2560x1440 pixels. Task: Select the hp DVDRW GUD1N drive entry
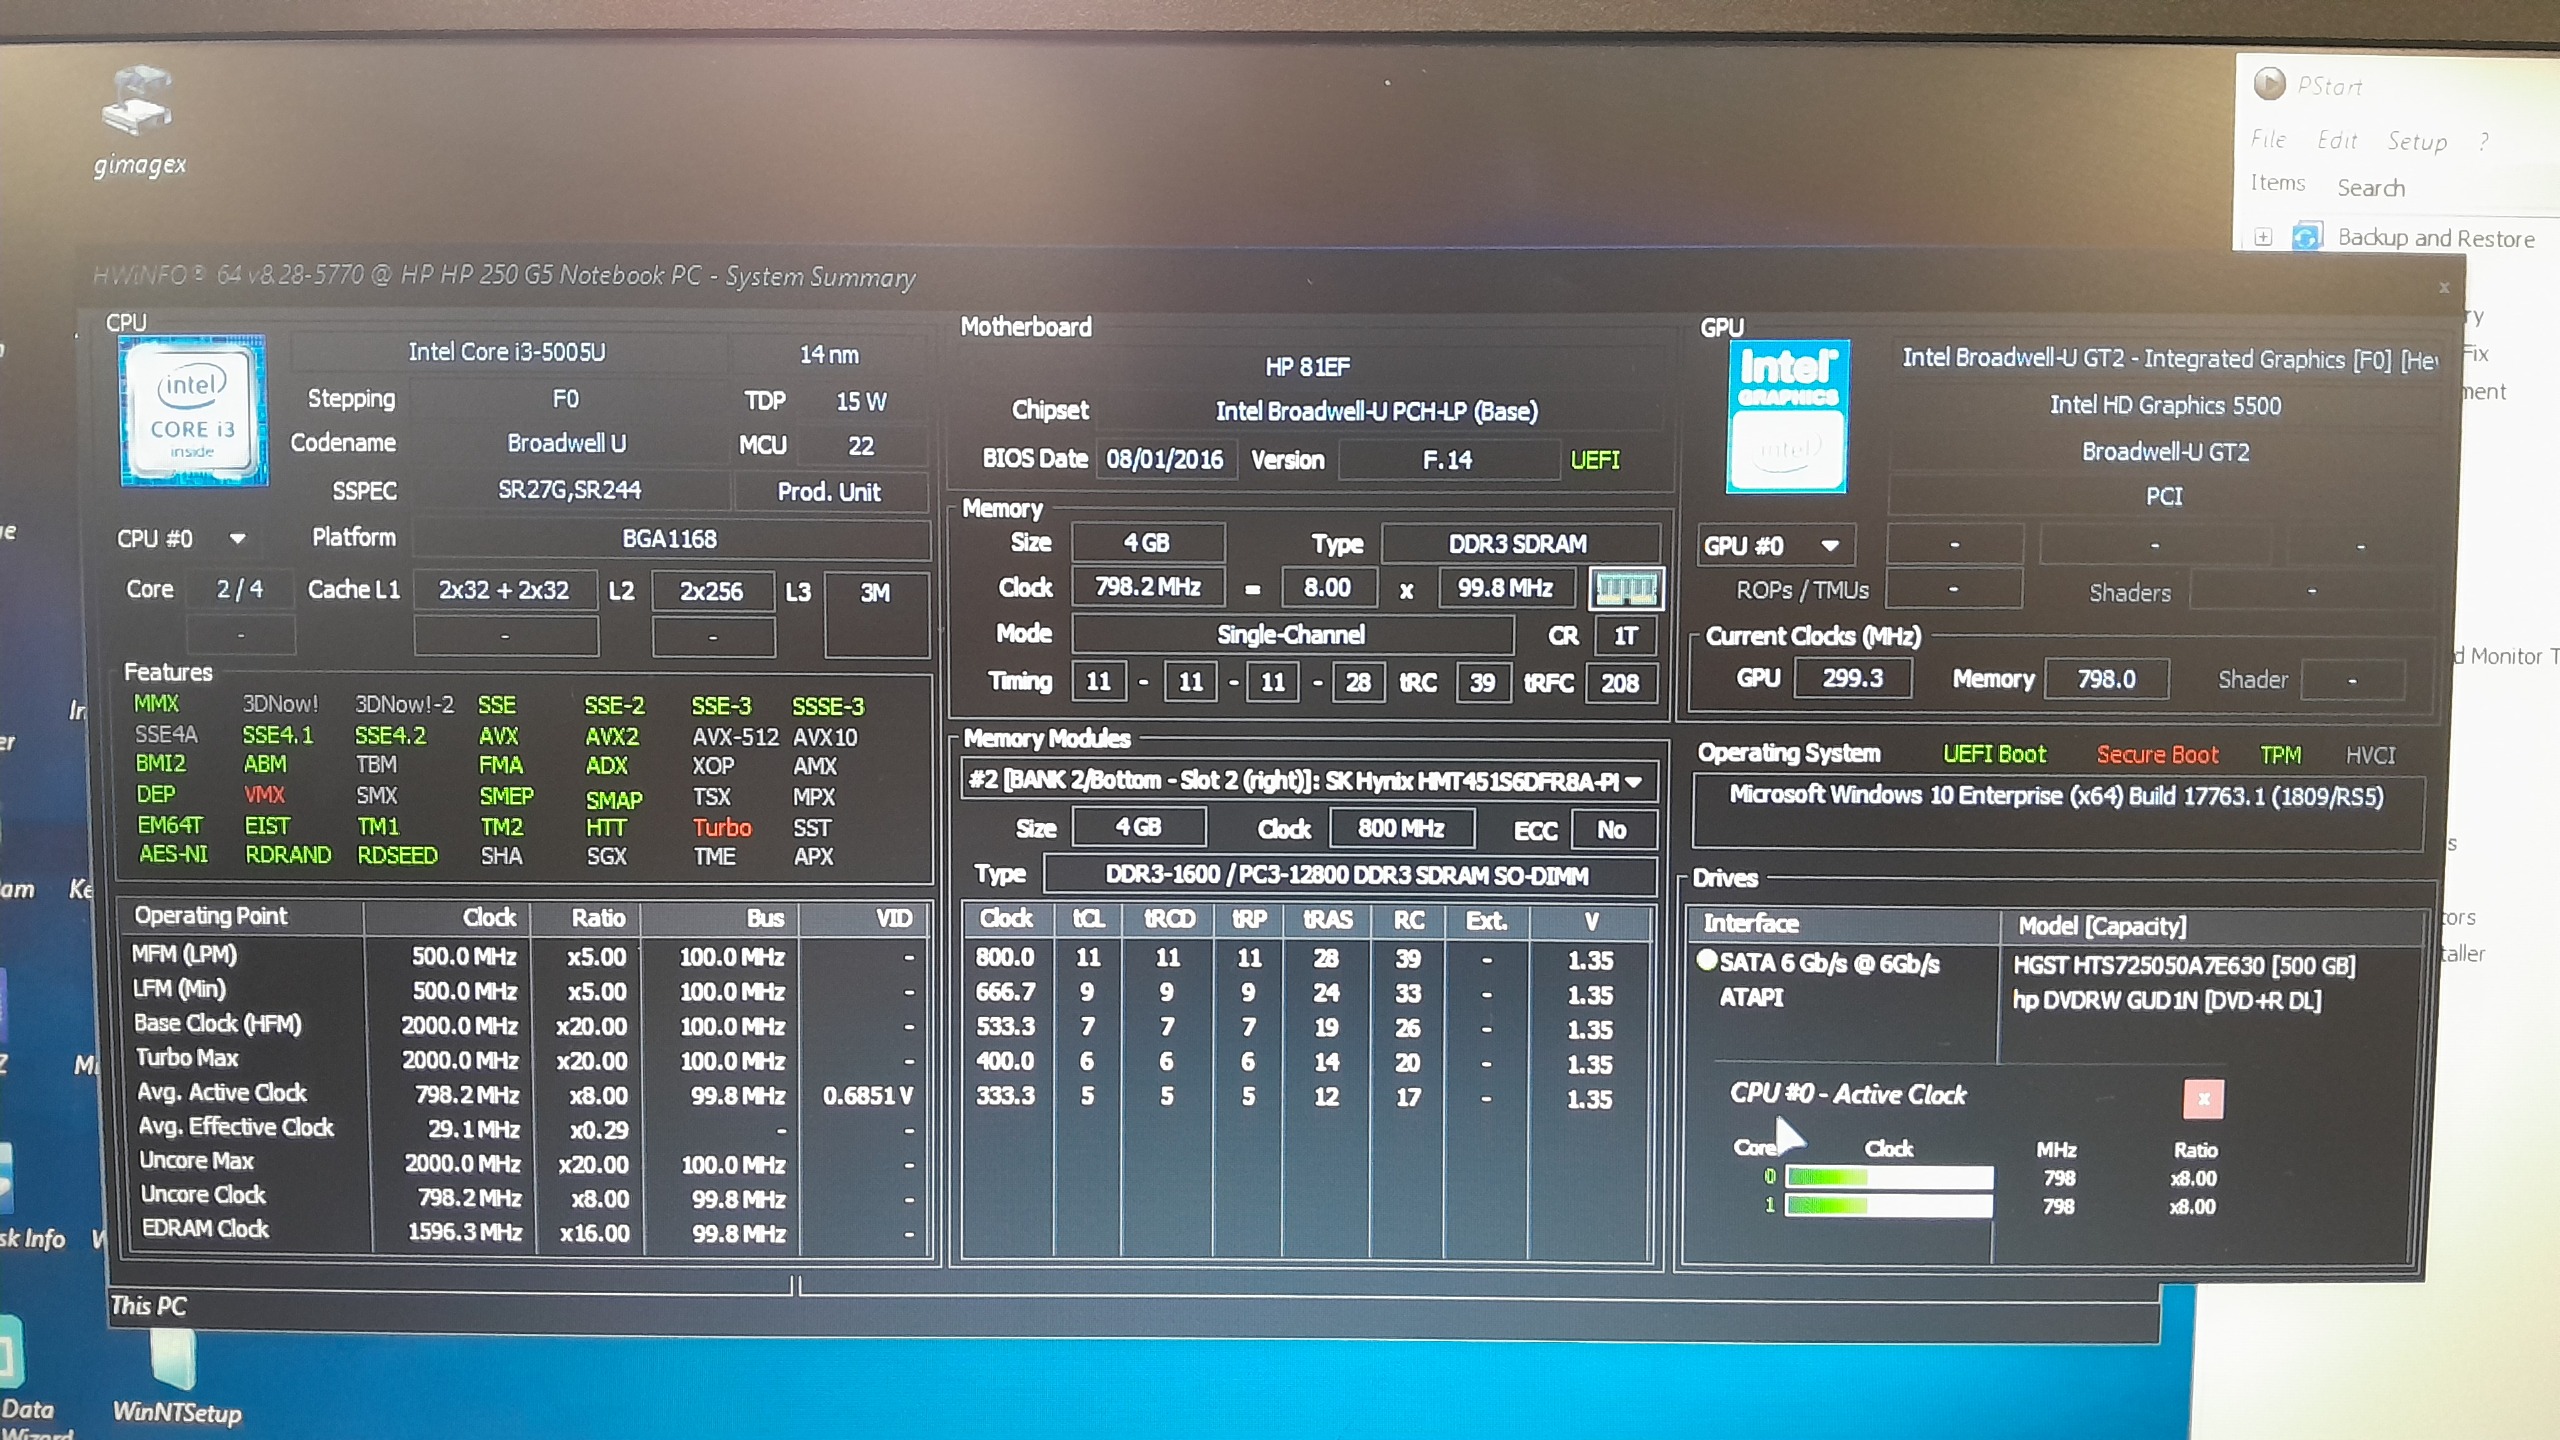(2166, 1000)
